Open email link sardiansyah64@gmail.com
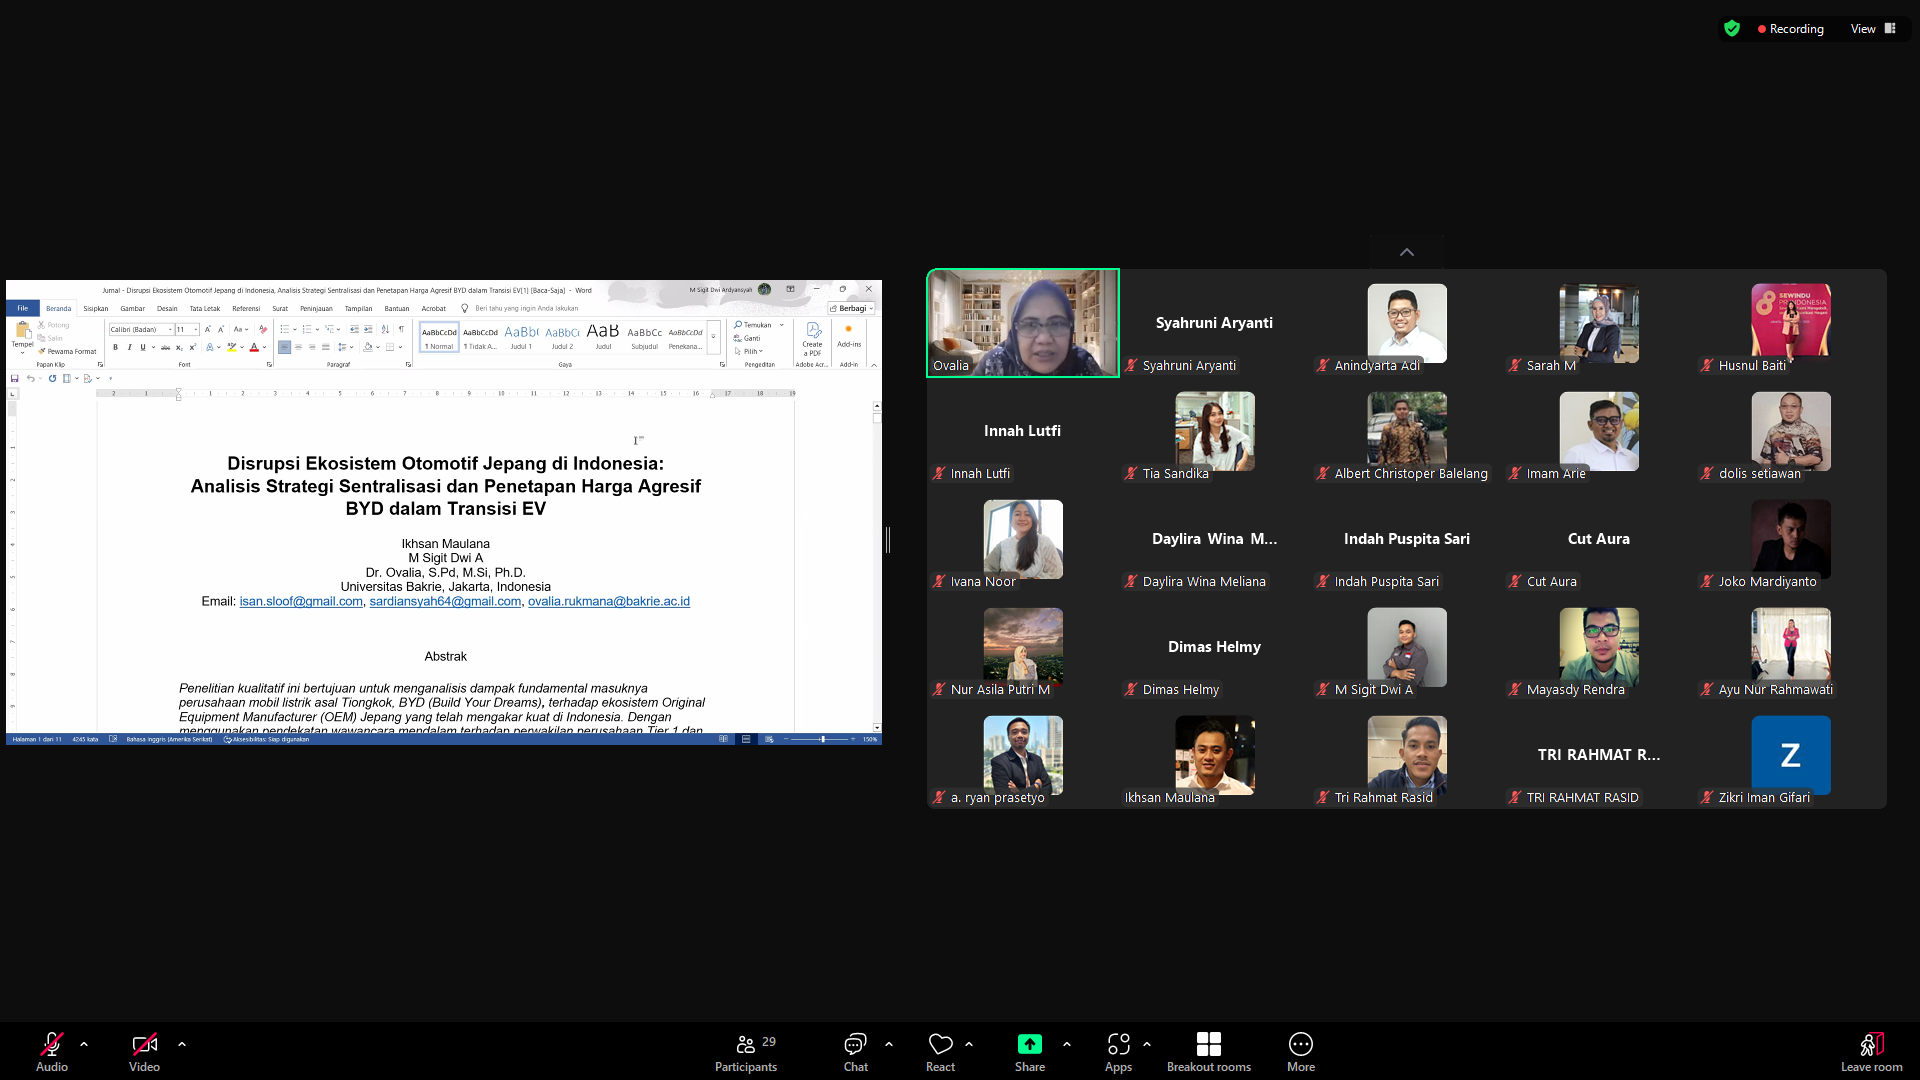The height and width of the screenshot is (1080, 1920). tap(445, 601)
